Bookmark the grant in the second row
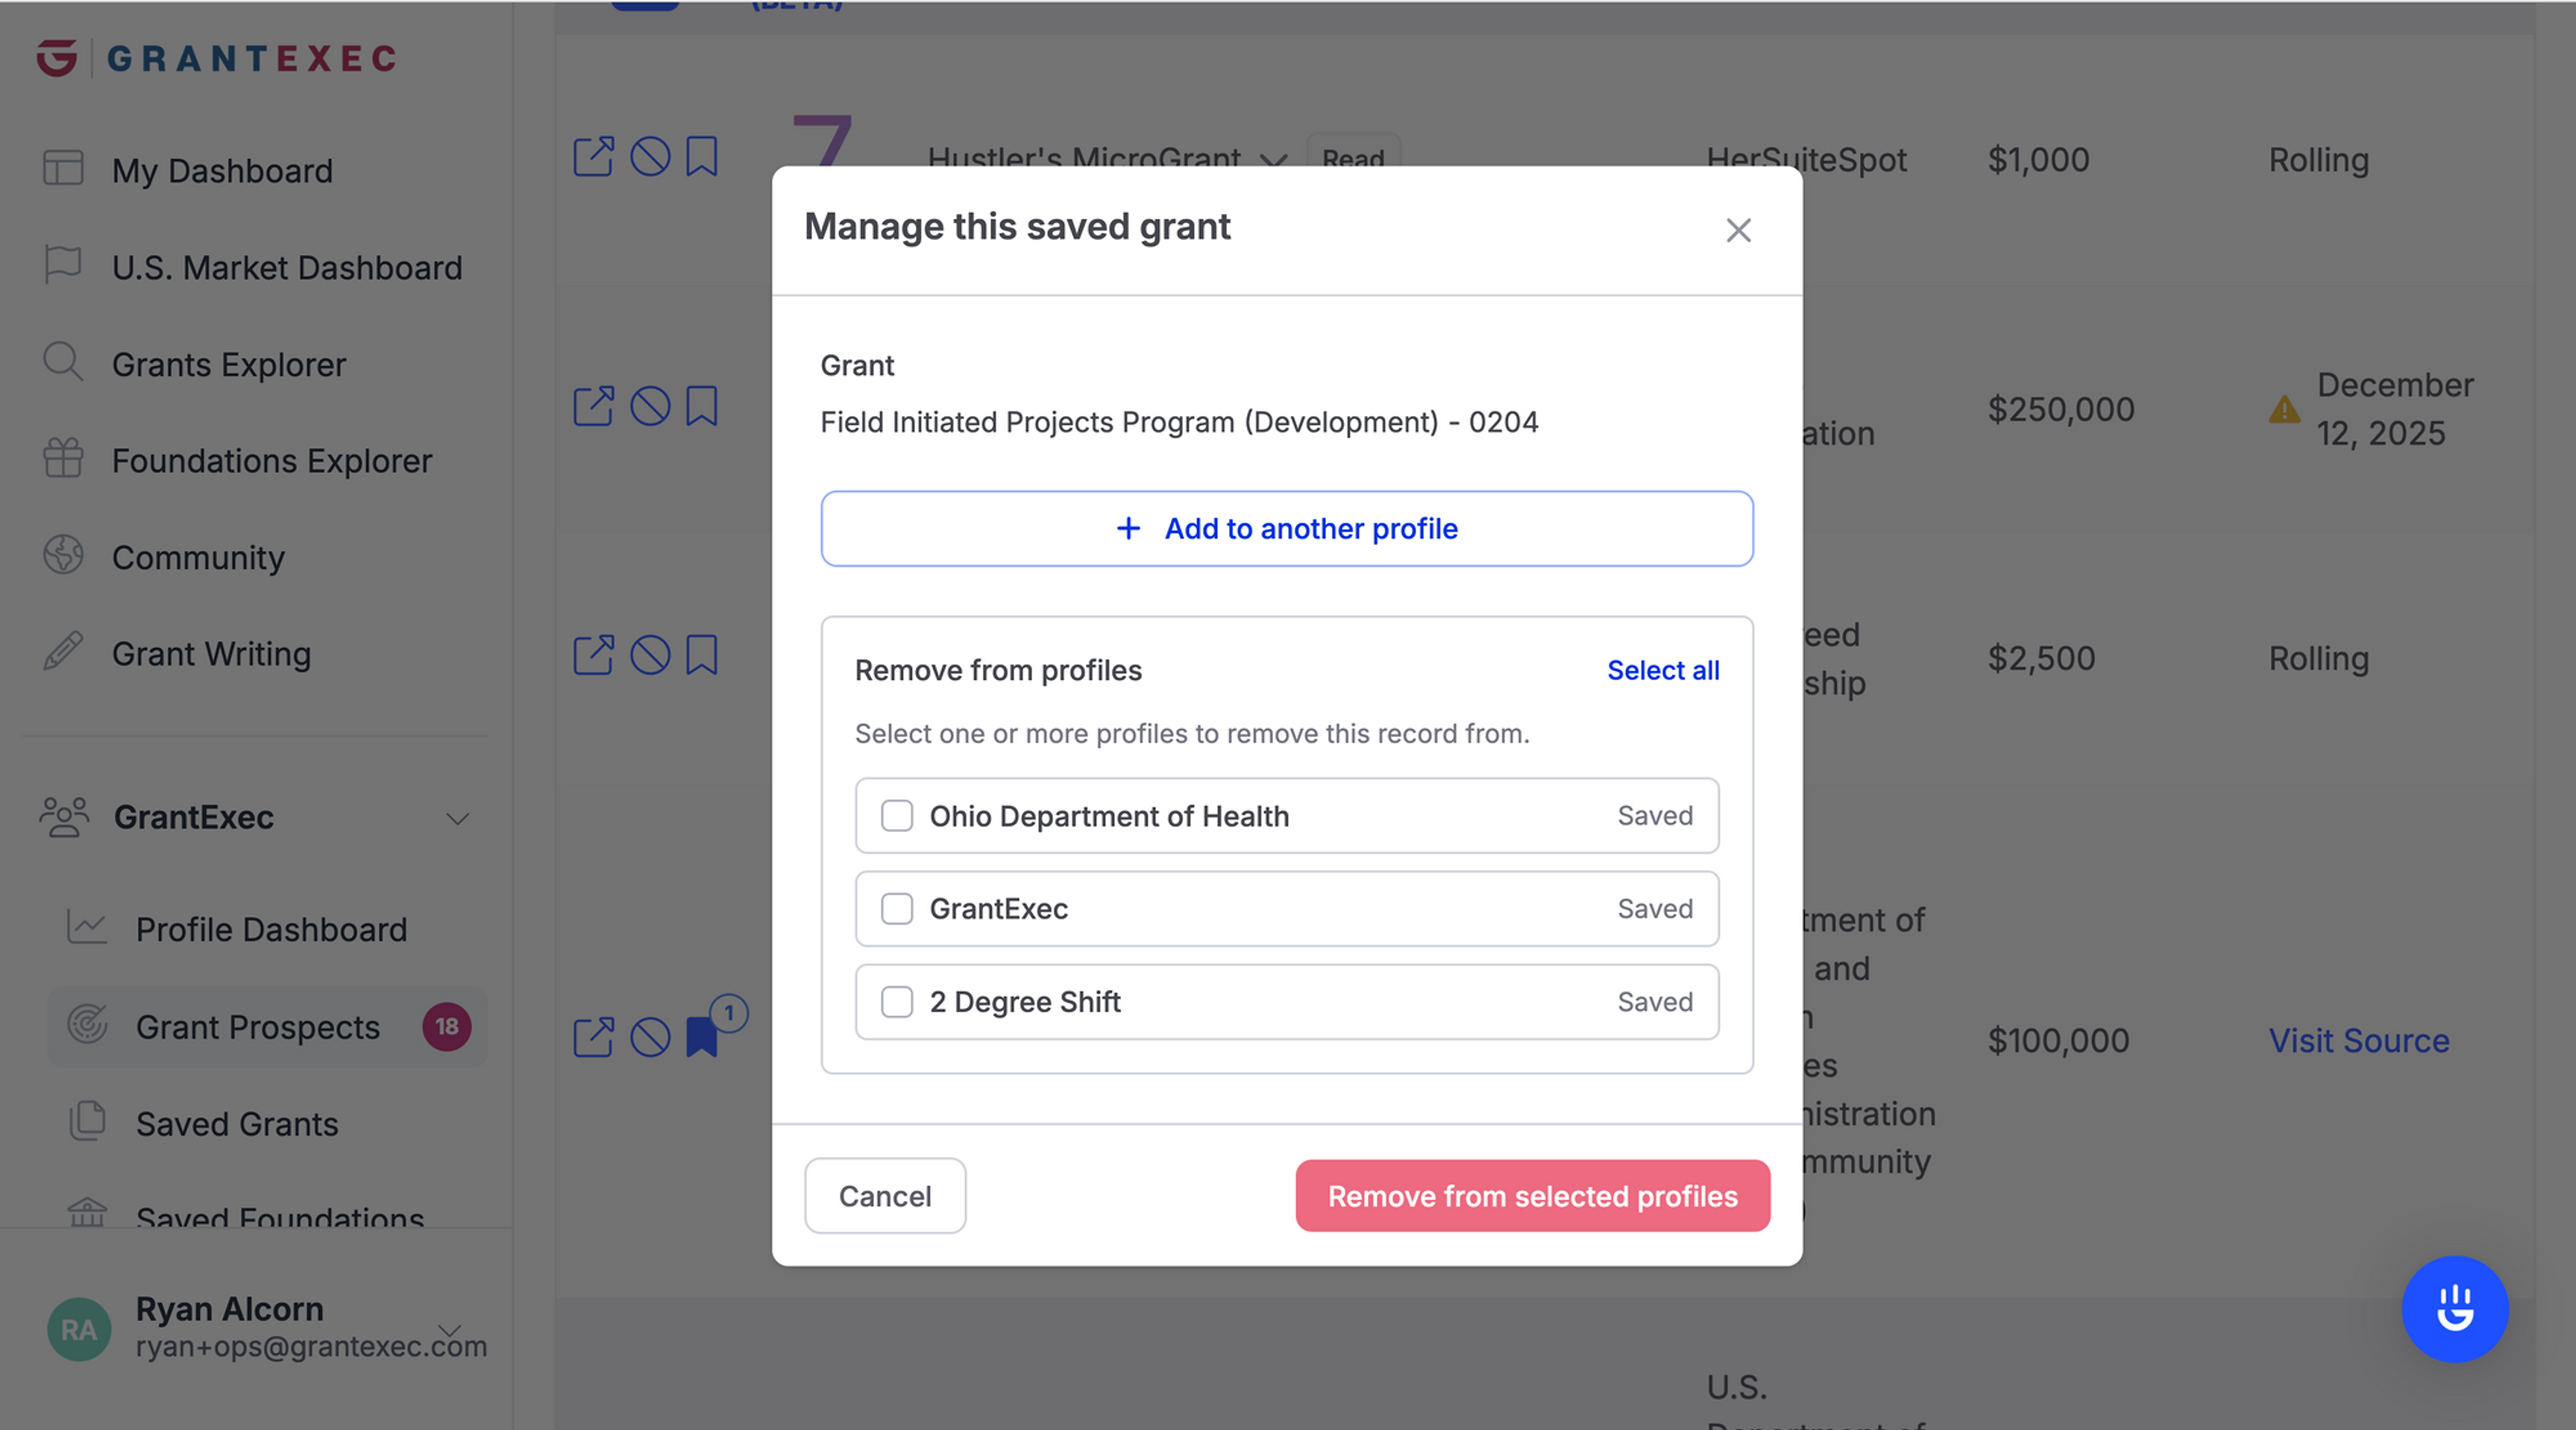The width and height of the screenshot is (2576, 1430). coord(703,407)
